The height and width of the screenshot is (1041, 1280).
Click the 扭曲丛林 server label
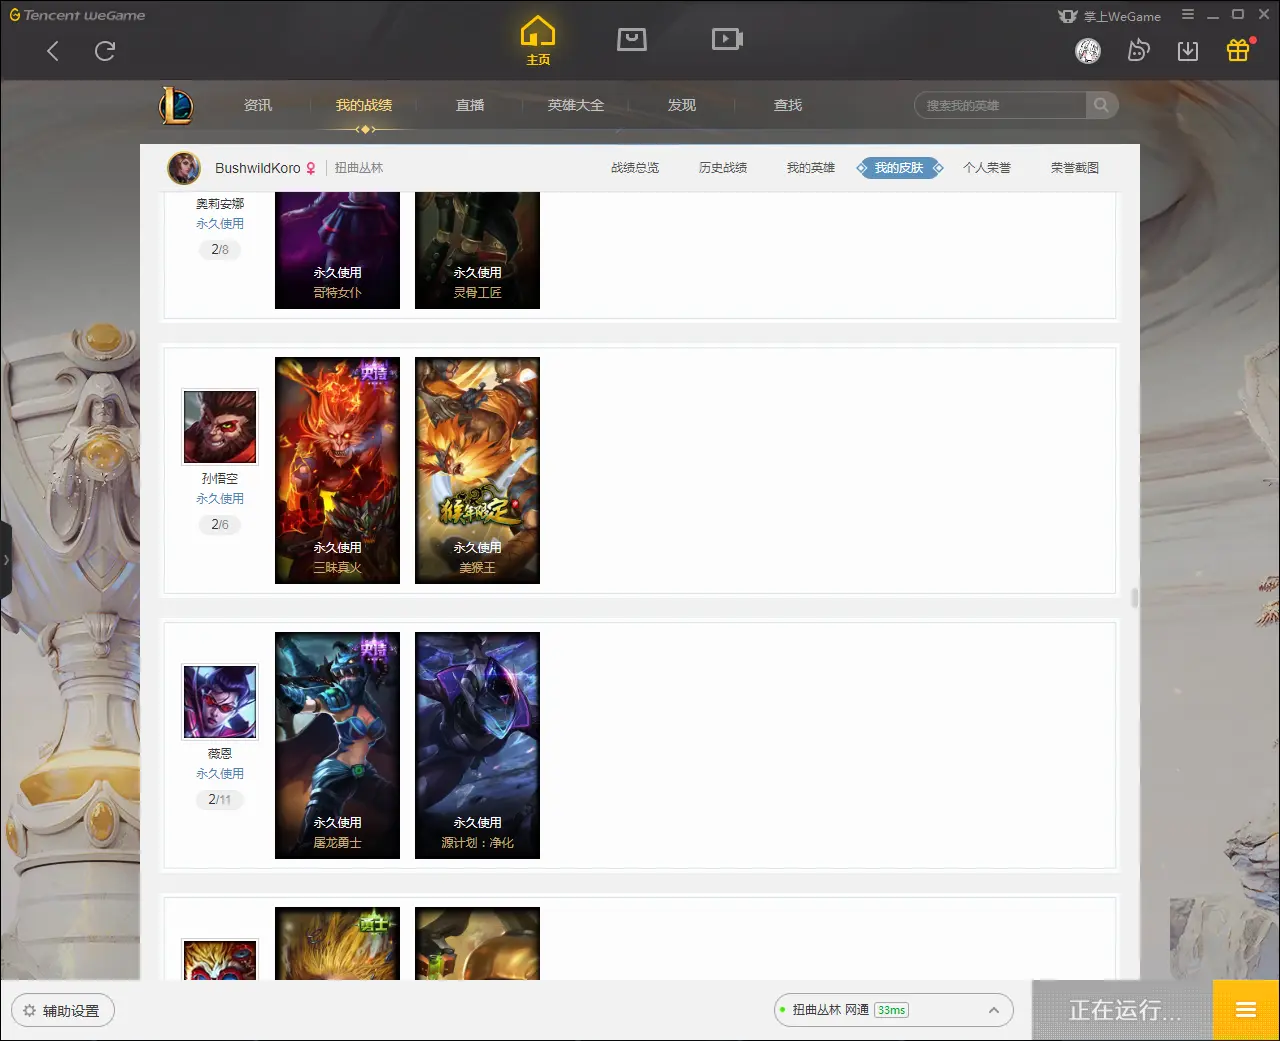click(x=359, y=168)
